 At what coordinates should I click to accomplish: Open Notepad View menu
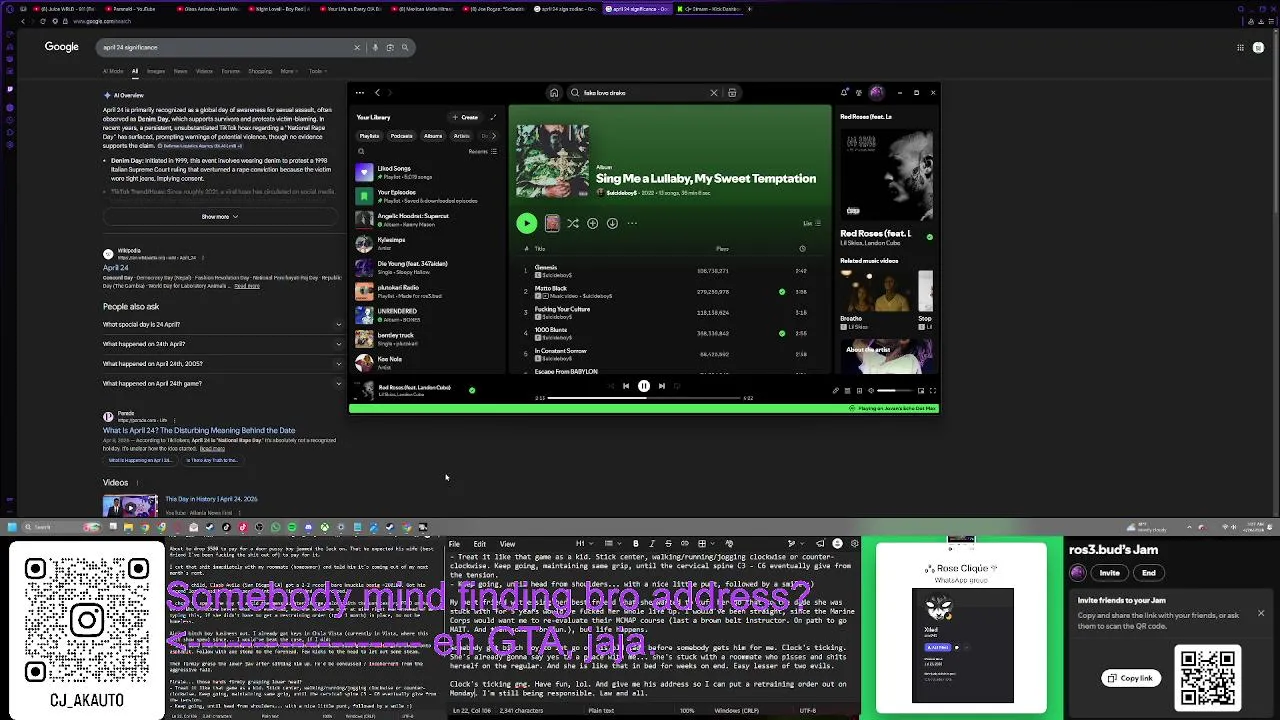507,544
